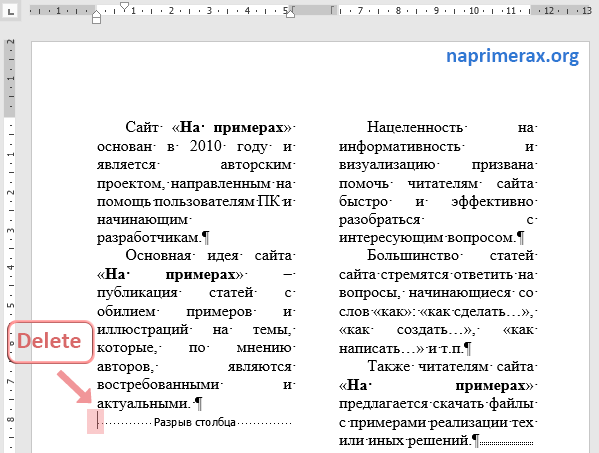
Task: Click the word 'интересующим'
Action: point(391,238)
